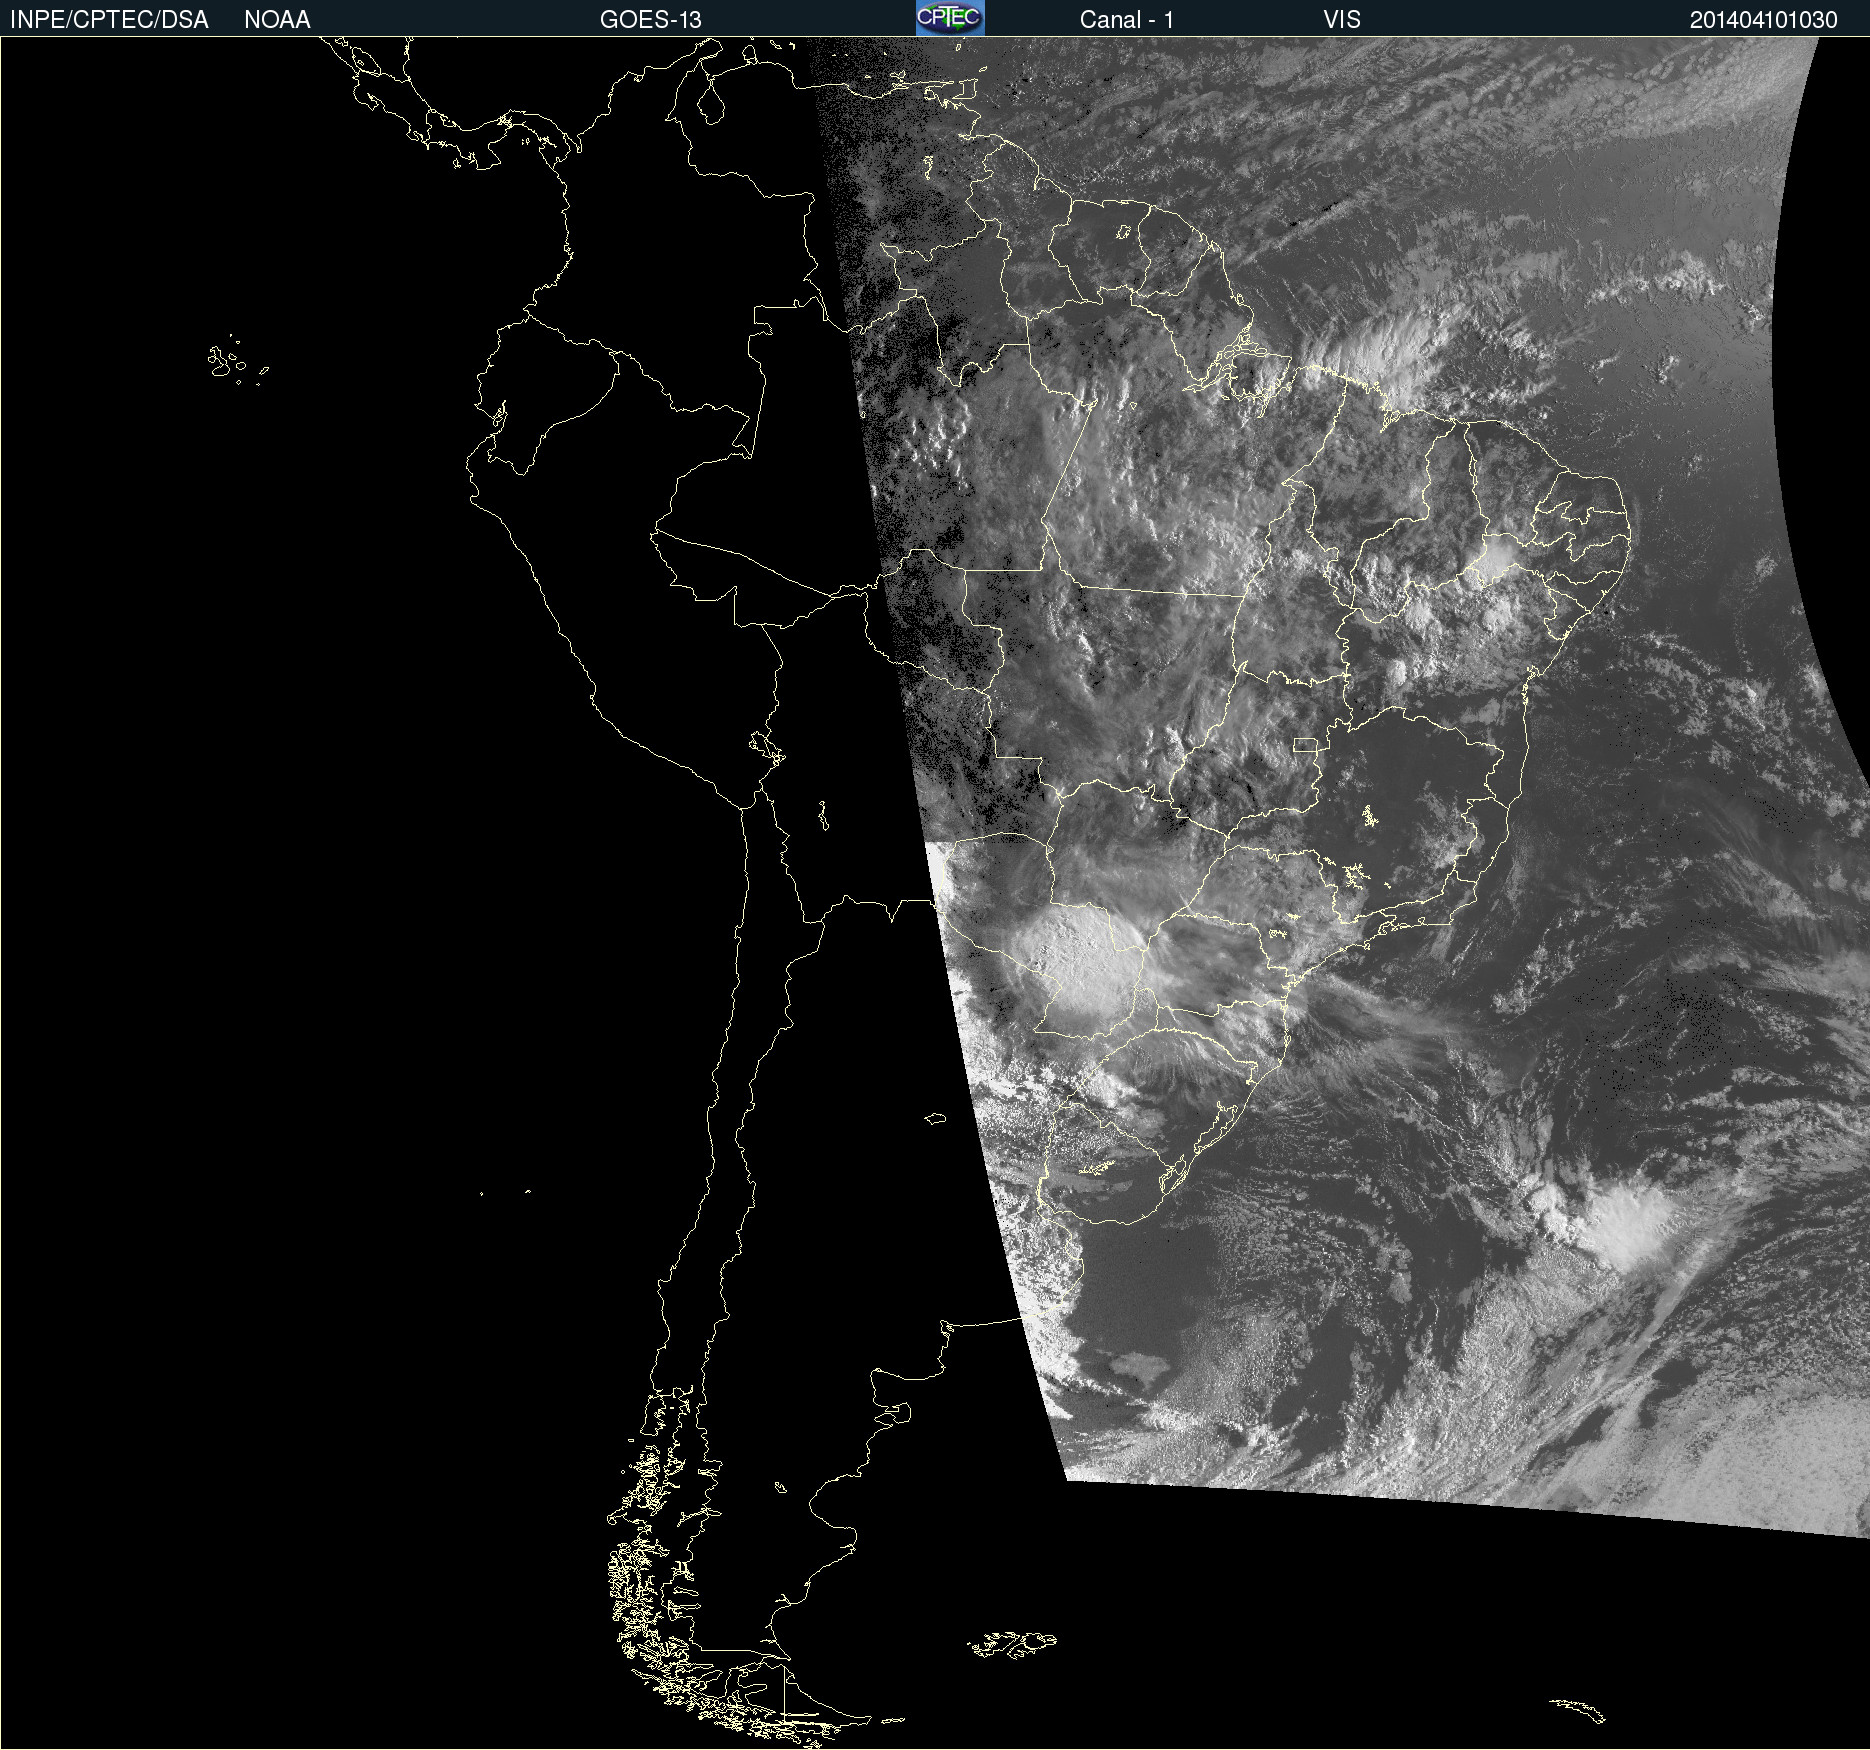Select the INPE/CPTEC/DSA header text

coord(109,20)
